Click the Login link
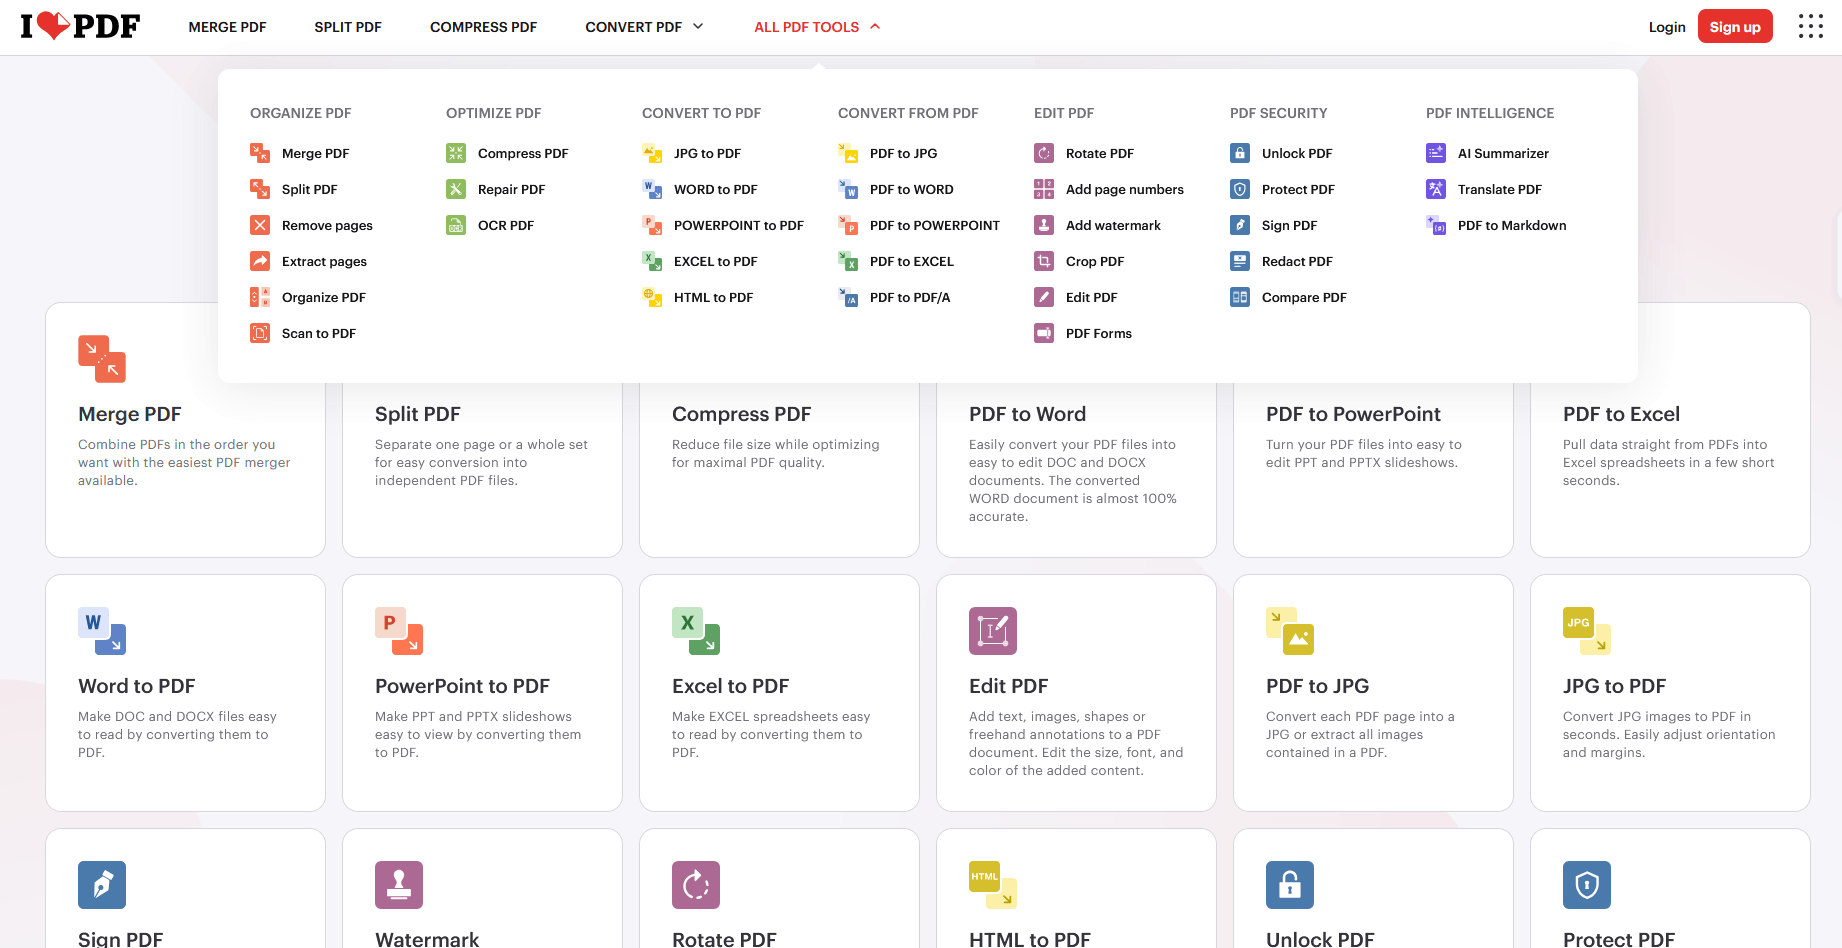1842x948 pixels. tap(1667, 27)
